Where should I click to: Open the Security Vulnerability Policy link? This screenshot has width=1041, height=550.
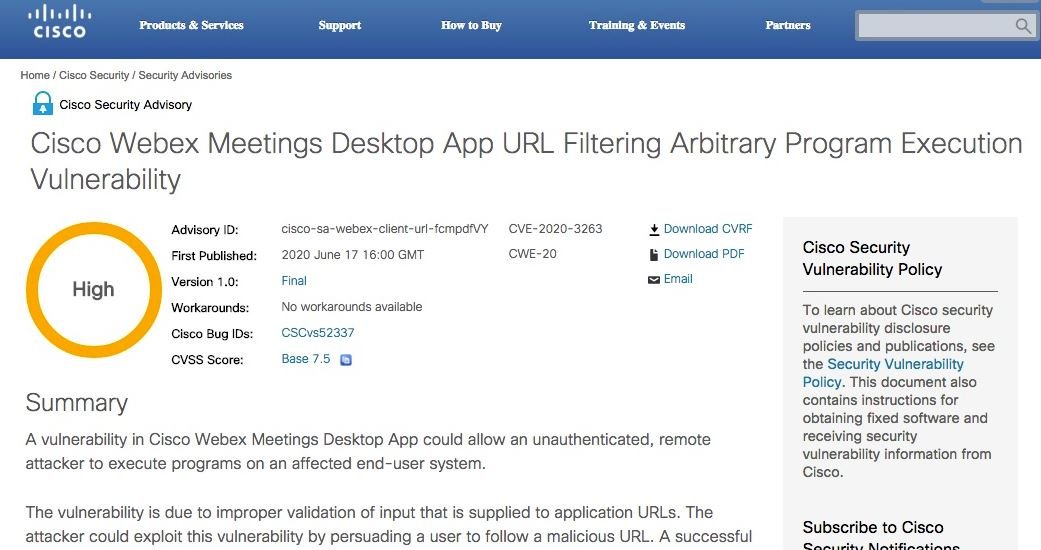coord(883,373)
